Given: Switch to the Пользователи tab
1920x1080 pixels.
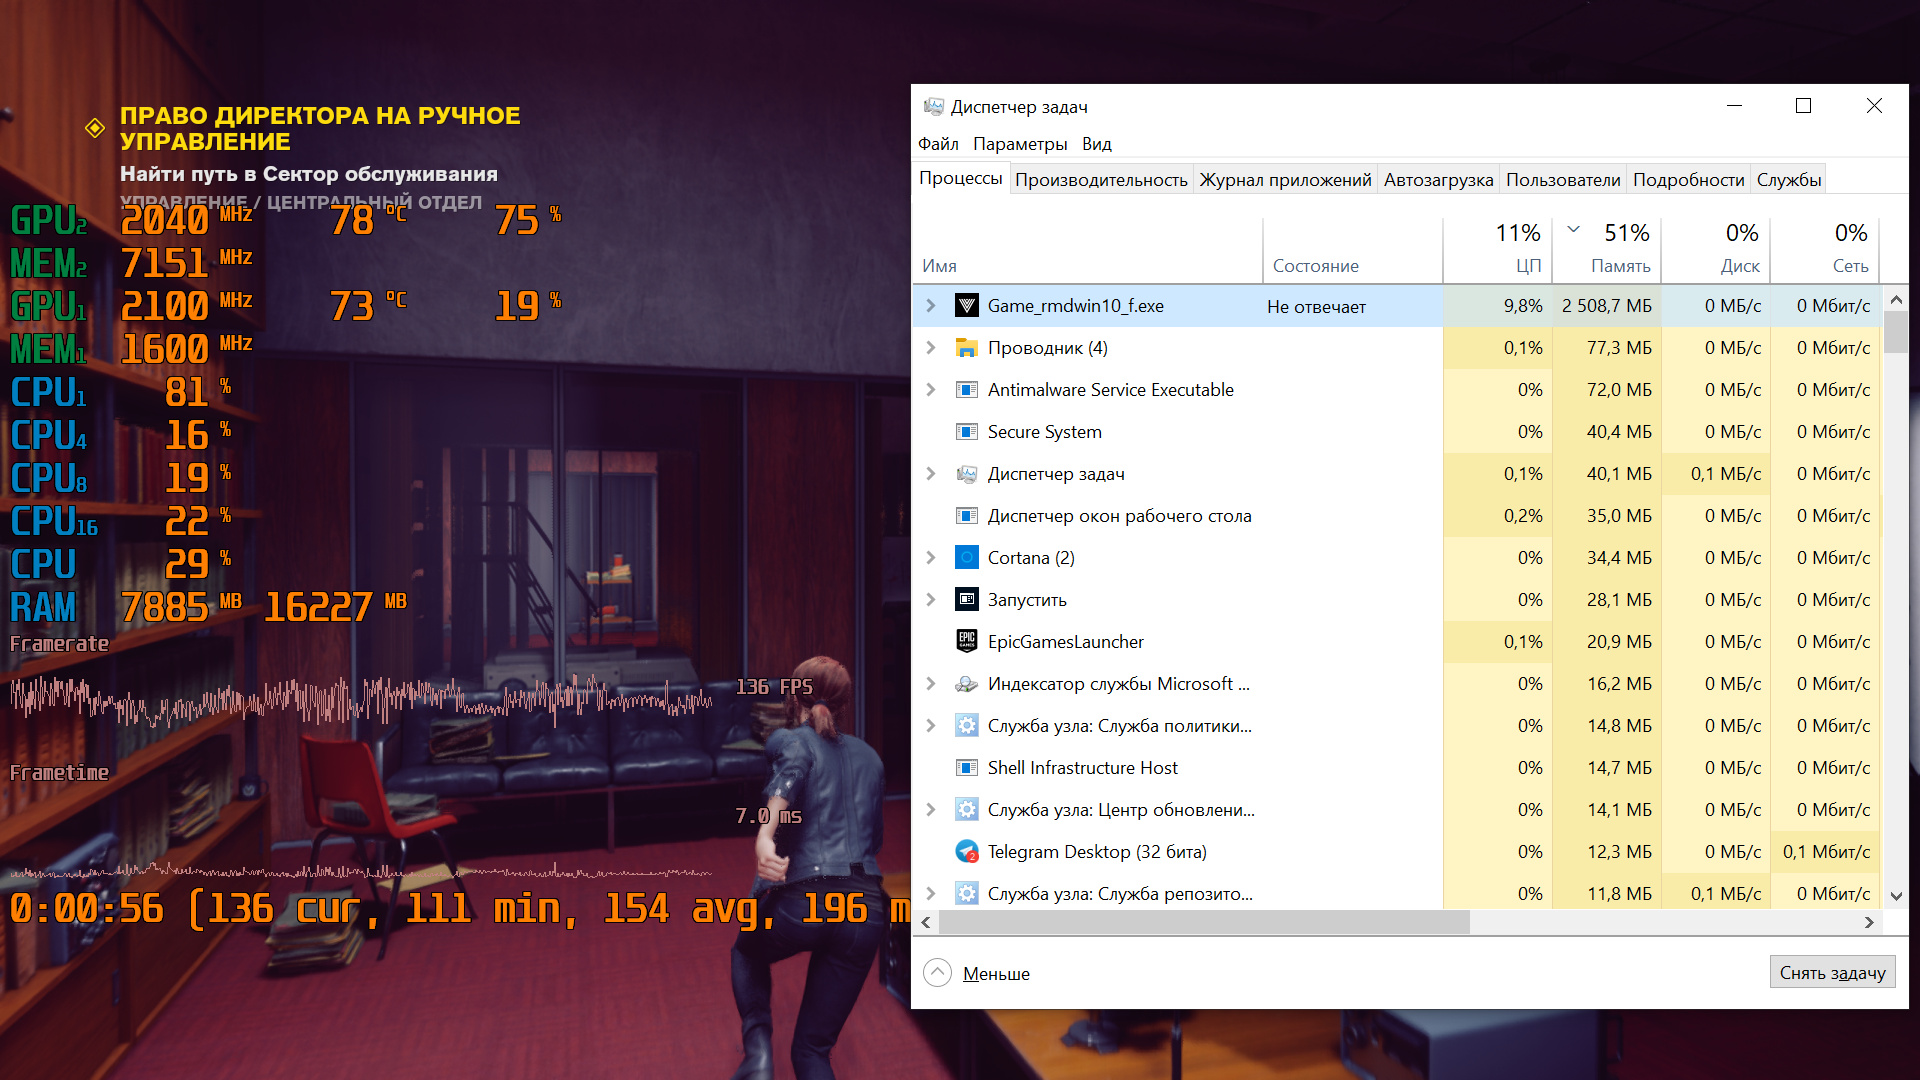Looking at the screenshot, I should coord(1563,180).
